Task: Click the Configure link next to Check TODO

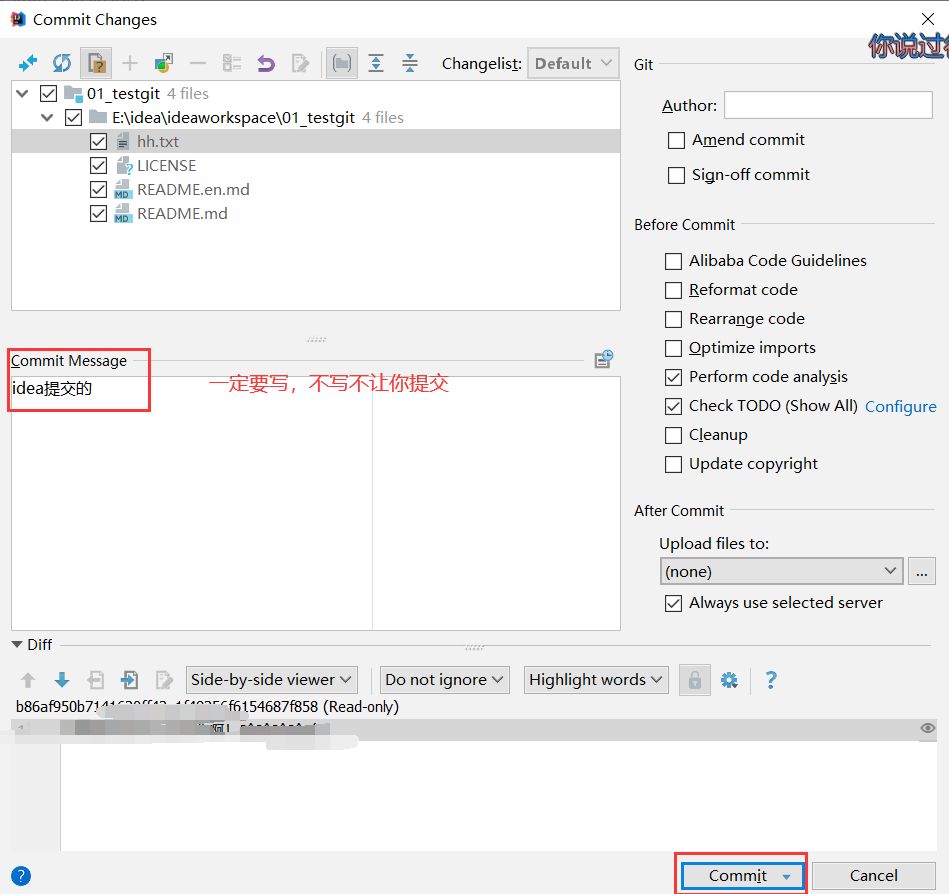Action: point(901,406)
